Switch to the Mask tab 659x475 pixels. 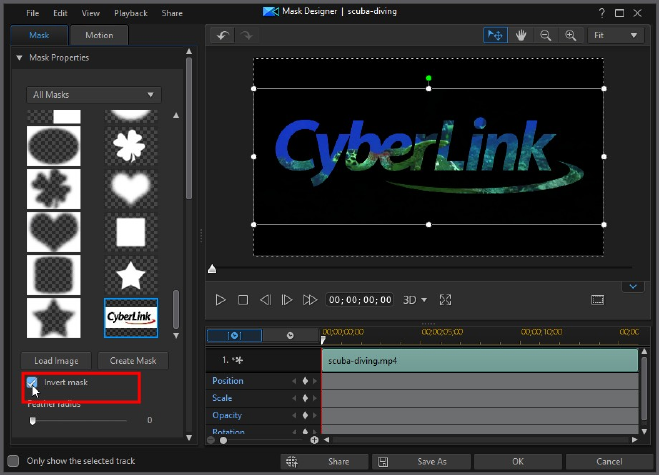[39, 35]
